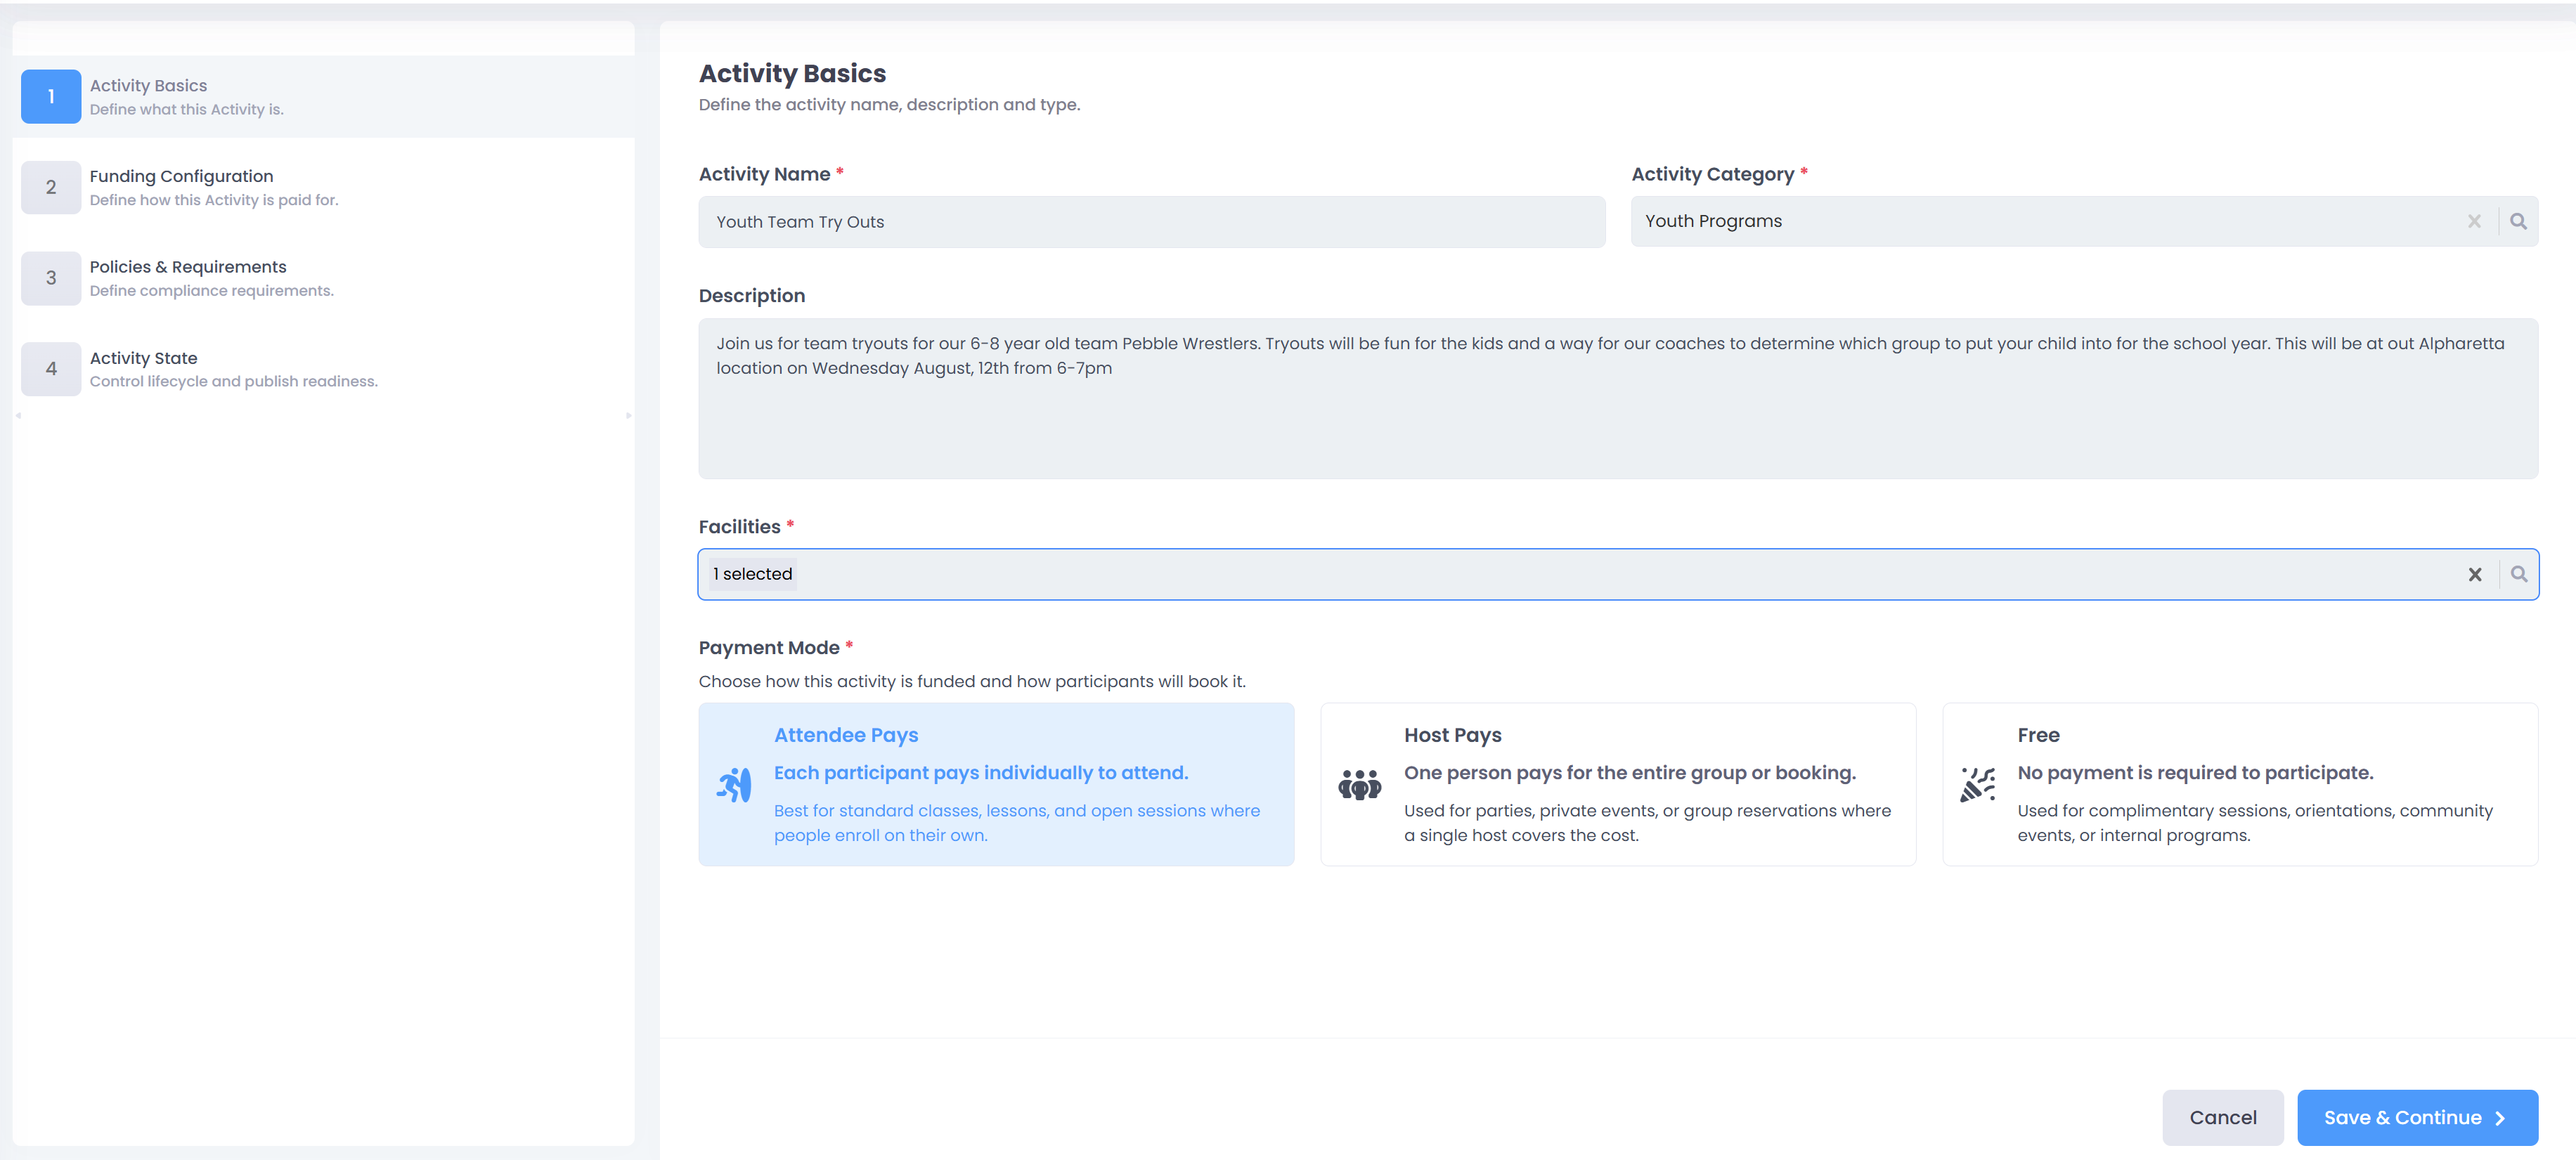Open the Activity Category search icon
Image resolution: width=2576 pixels, height=1160 pixels.
(2518, 221)
